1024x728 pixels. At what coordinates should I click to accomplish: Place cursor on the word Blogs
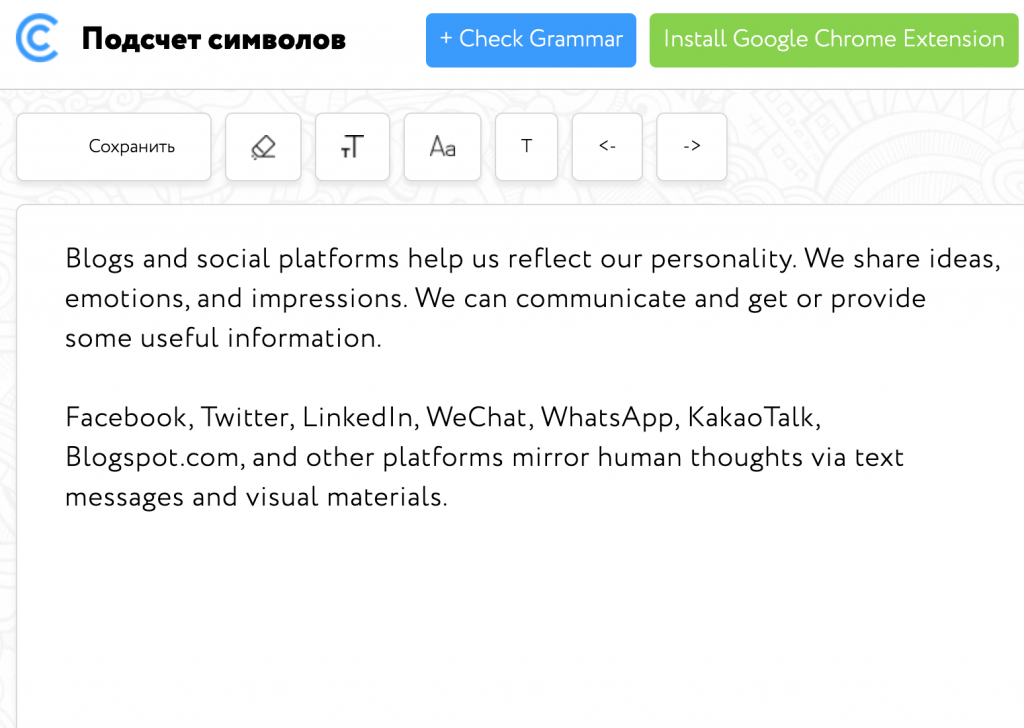point(99,259)
